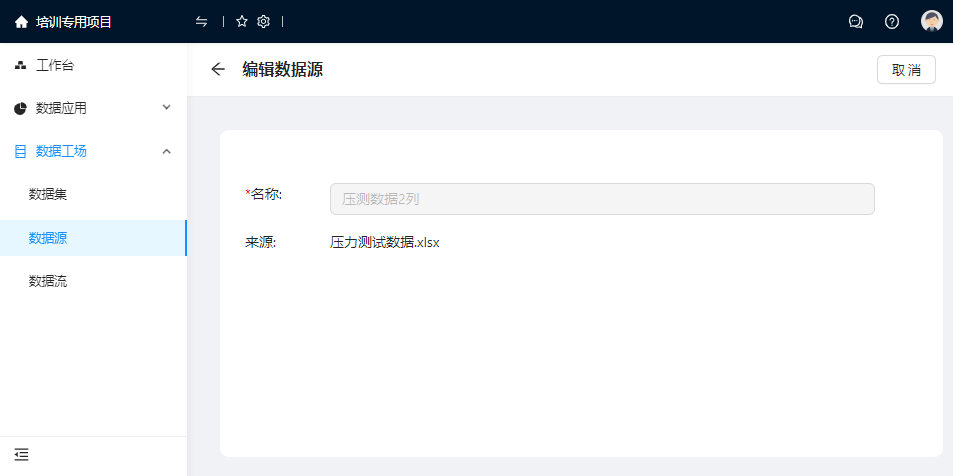Click the switch project arrows icon
This screenshot has width=953, height=476.
202,21
